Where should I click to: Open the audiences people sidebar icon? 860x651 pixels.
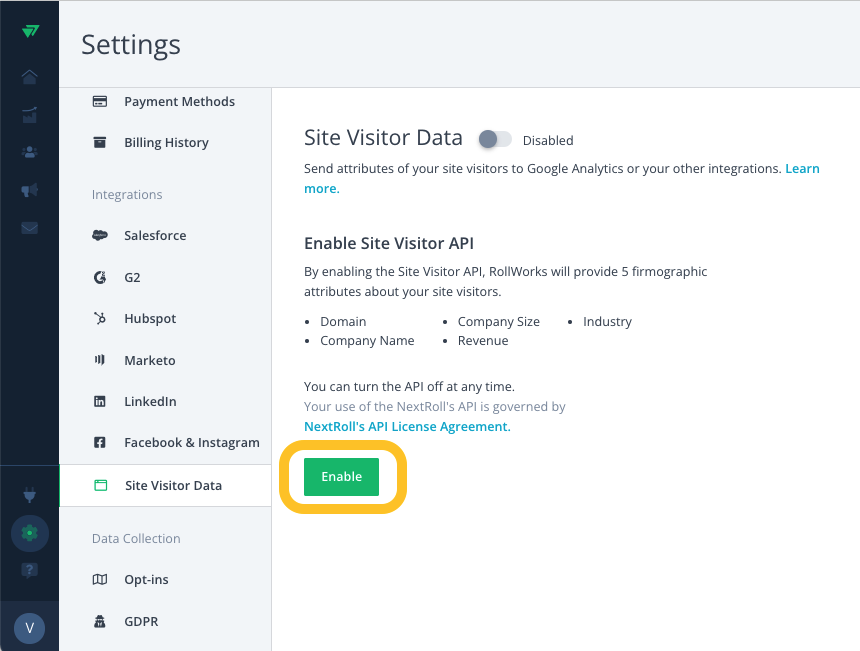30,152
